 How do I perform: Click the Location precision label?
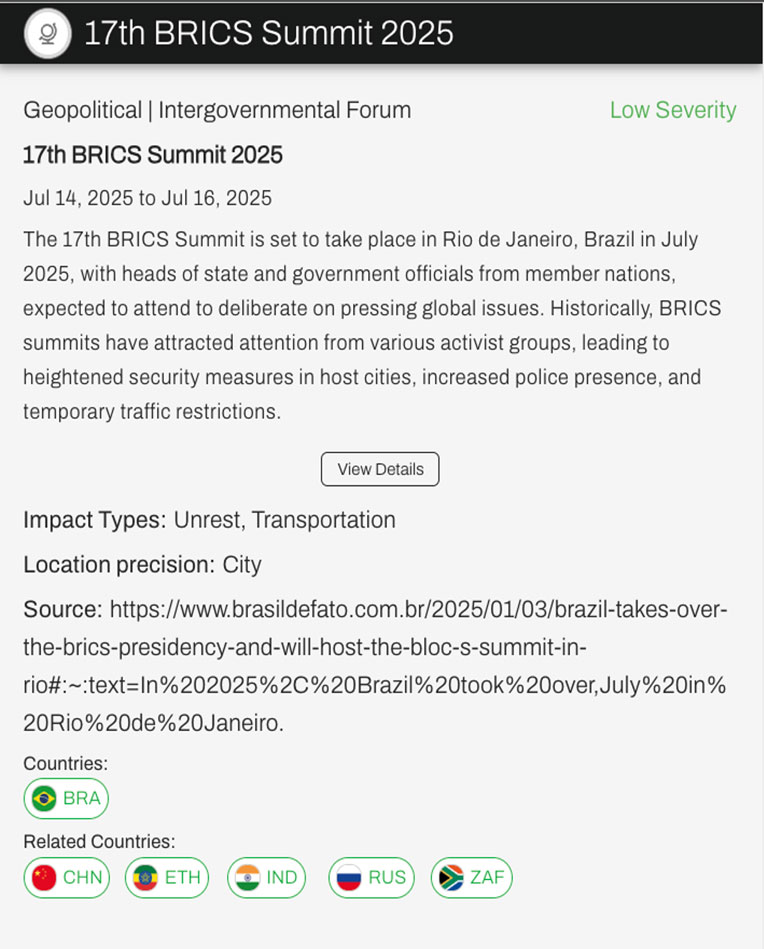118,564
